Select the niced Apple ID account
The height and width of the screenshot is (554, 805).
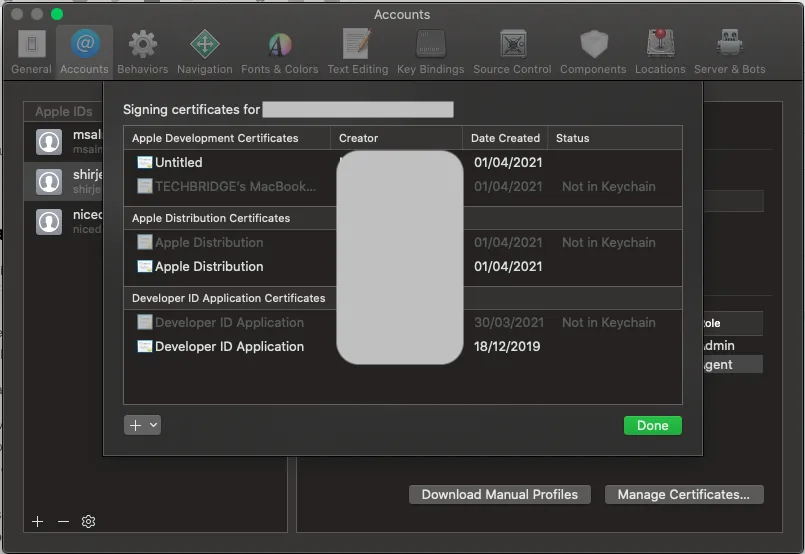[64, 222]
